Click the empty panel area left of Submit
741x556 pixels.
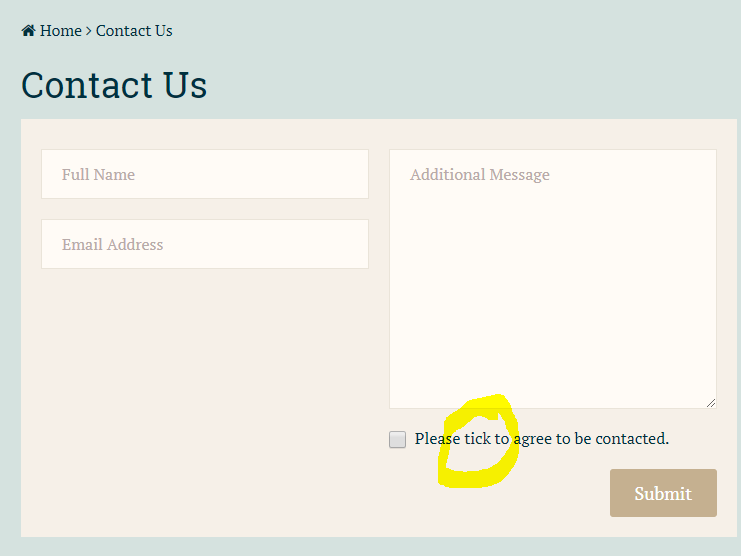click(x=300, y=493)
